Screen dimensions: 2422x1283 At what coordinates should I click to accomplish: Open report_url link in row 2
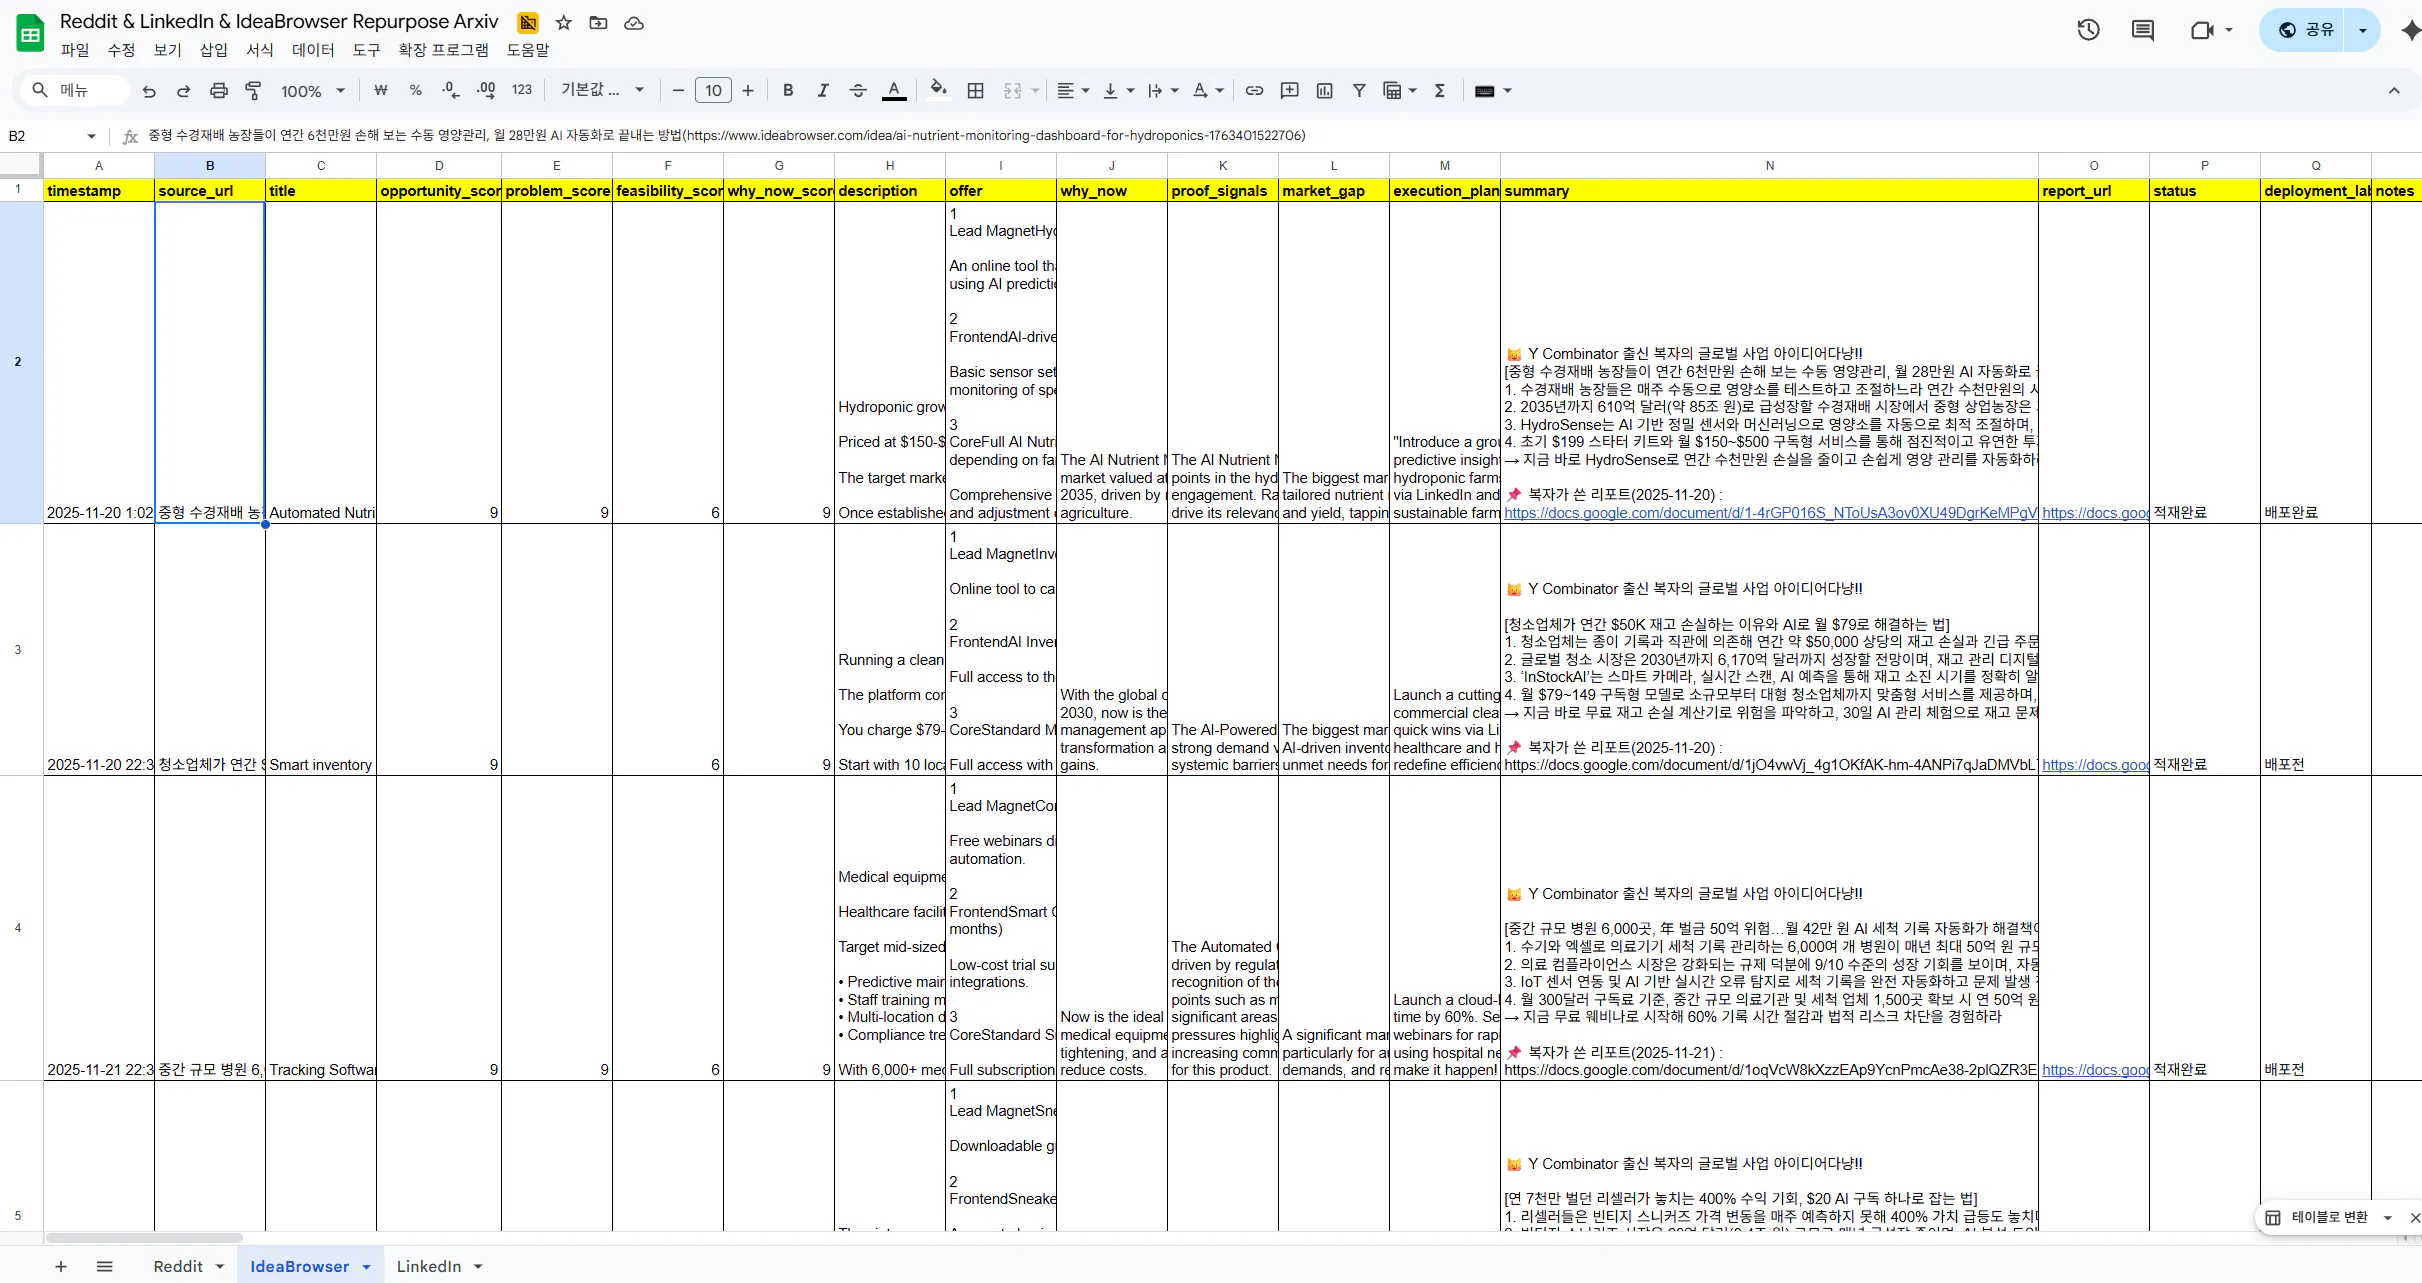click(2094, 513)
